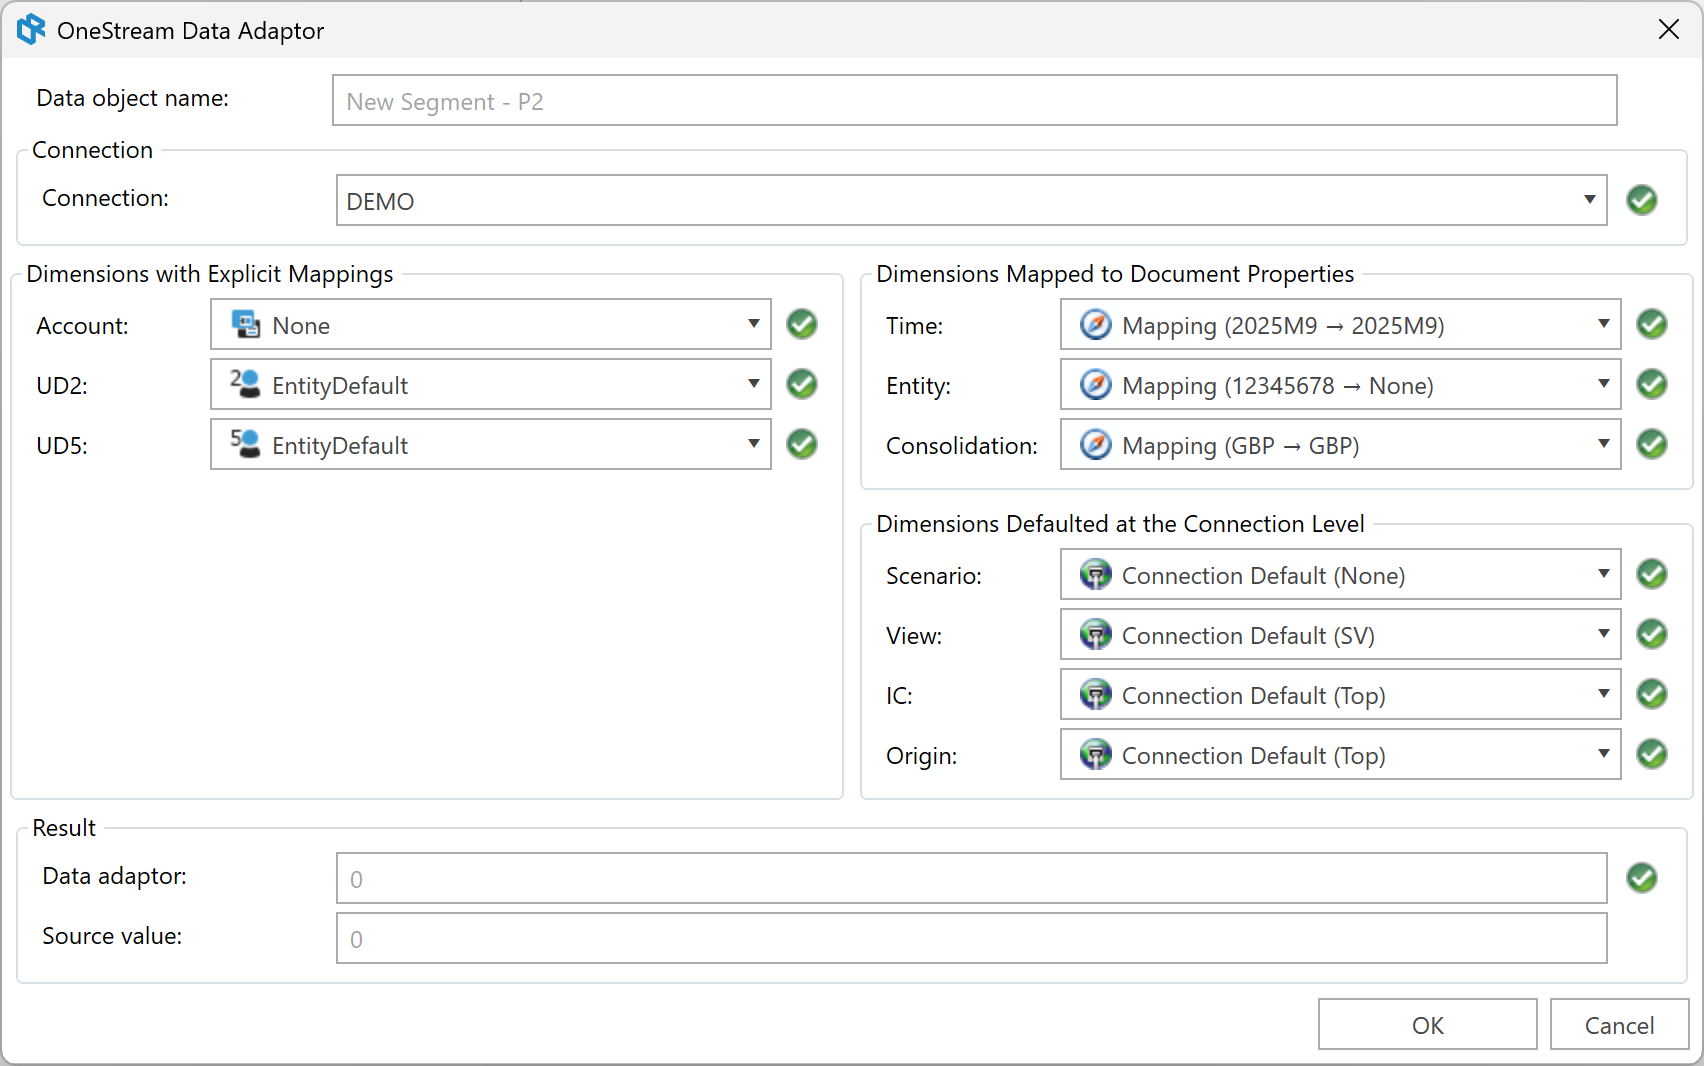Screen dimensions: 1704x1066
Task: Click the green check icon beside Scenario
Action: [1652, 574]
